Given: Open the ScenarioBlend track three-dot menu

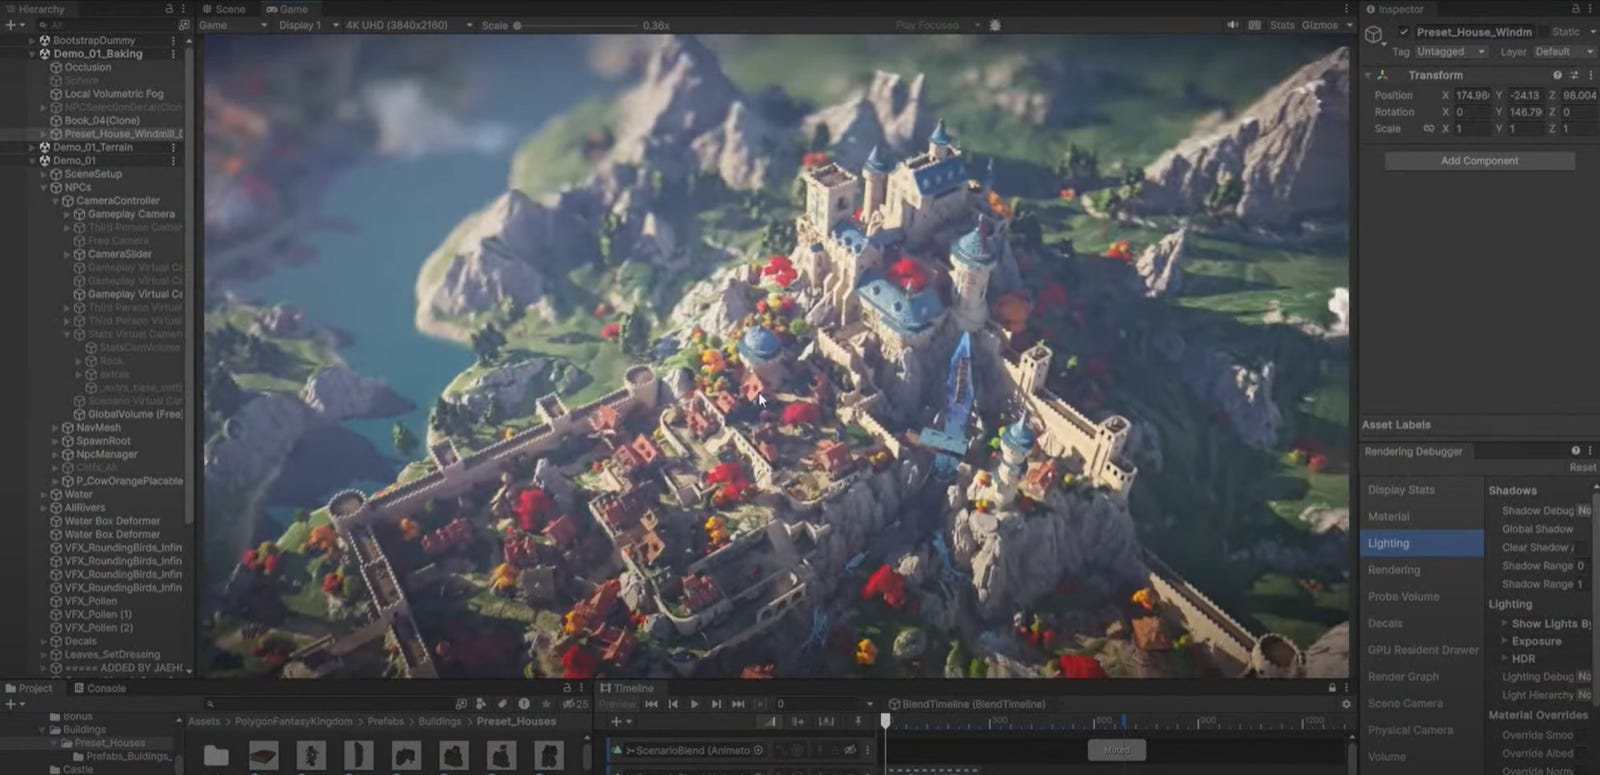Looking at the screenshot, I should 868,750.
